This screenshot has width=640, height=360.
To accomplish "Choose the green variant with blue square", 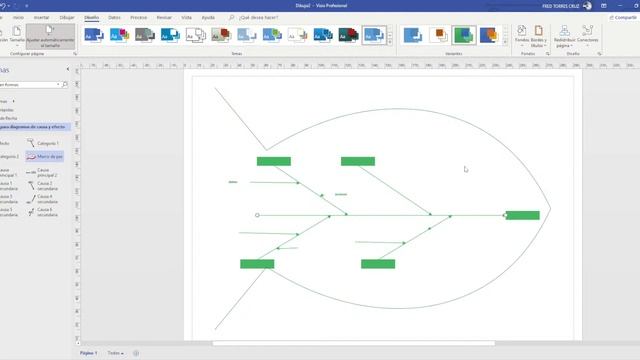I will tap(464, 36).
